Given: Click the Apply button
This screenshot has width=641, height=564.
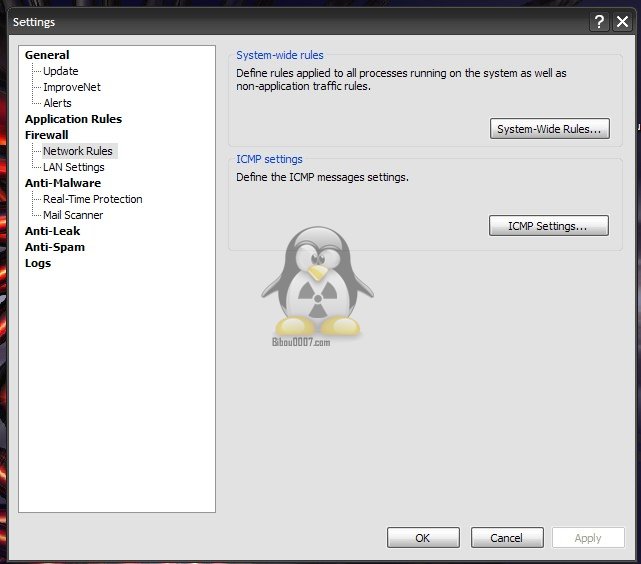Looking at the screenshot, I should click(x=588, y=537).
